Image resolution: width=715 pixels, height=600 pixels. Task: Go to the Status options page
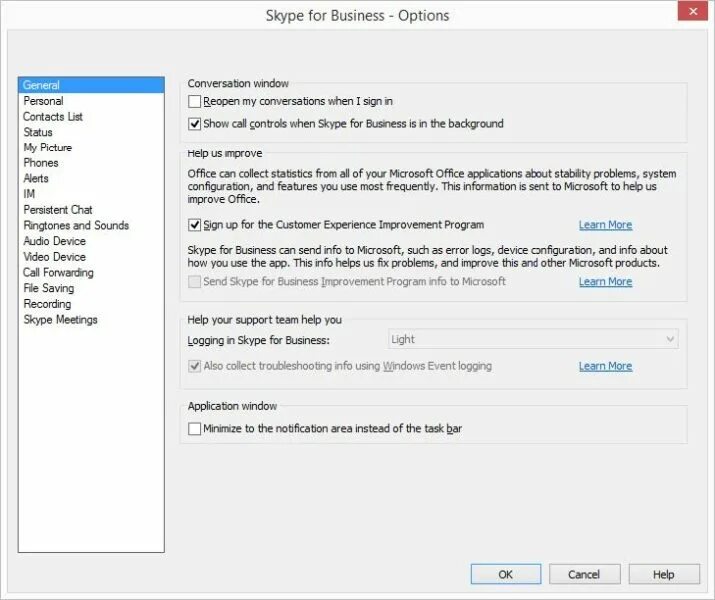click(x=38, y=132)
